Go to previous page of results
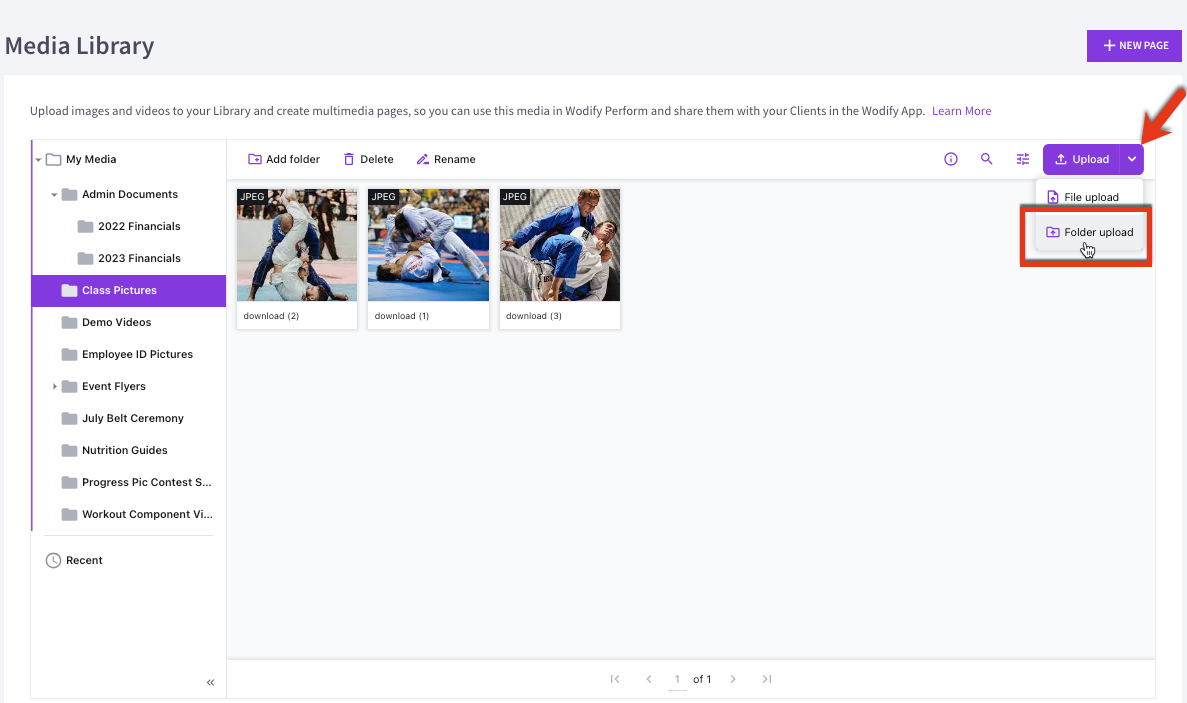This screenshot has width=1187, height=703. tap(649, 679)
